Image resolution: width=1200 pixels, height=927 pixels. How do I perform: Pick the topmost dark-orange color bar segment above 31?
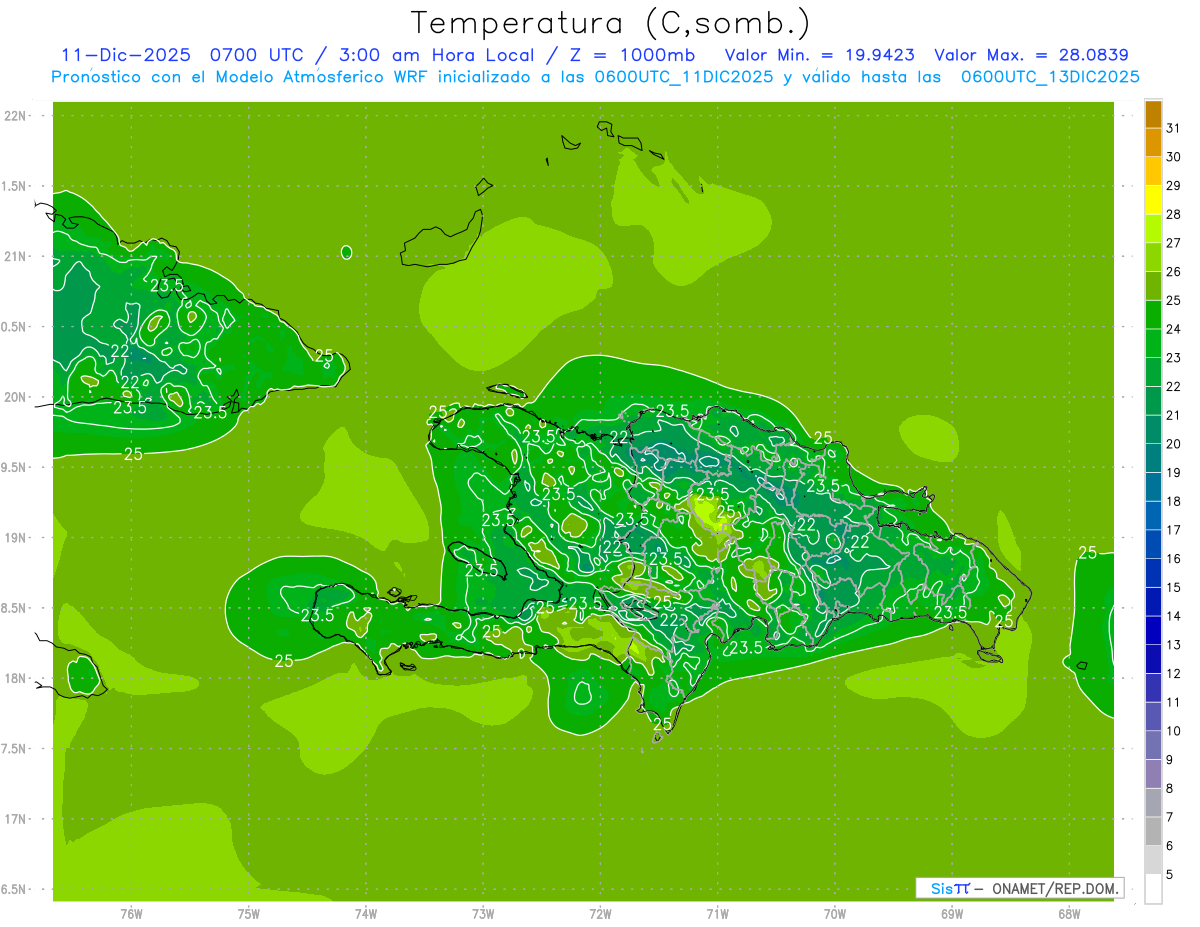[x=1153, y=115]
